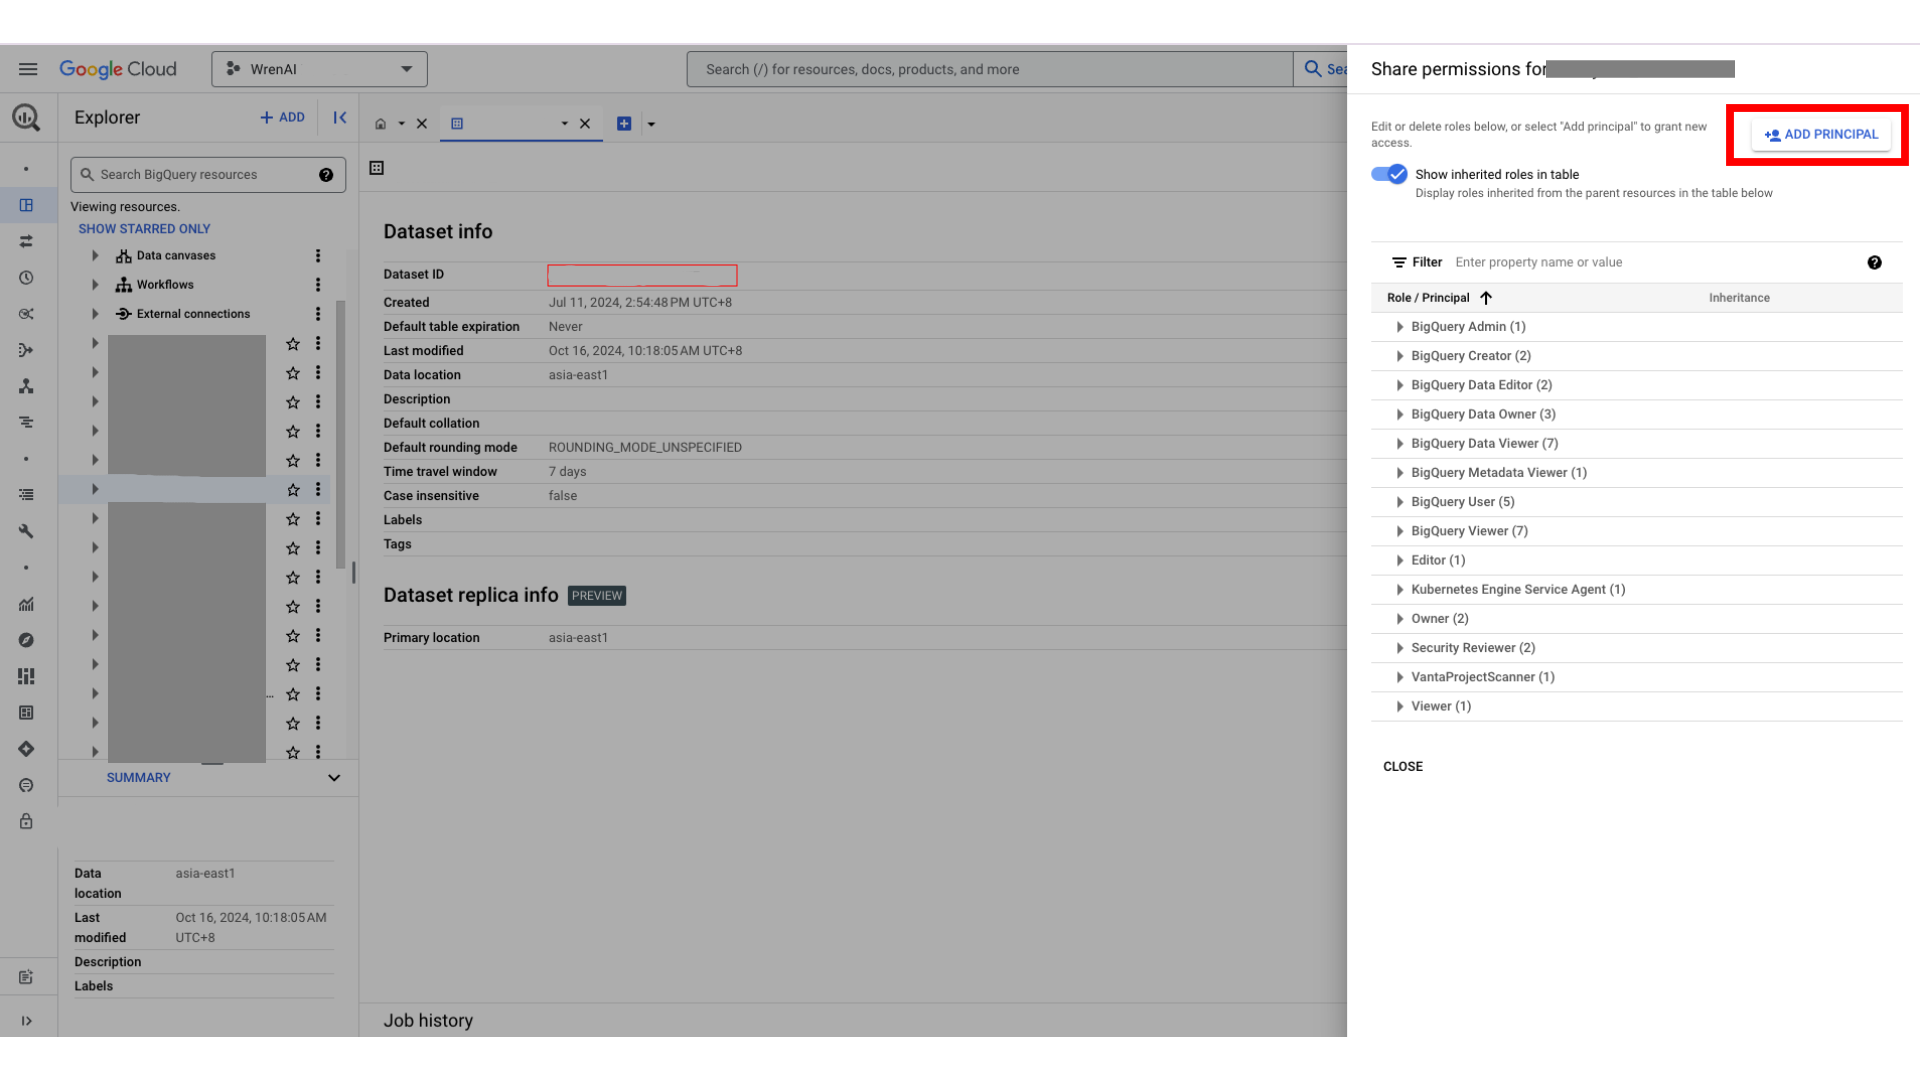This screenshot has width=1920, height=1080.
Task: Expand Workflows tree node
Action: click(95, 285)
